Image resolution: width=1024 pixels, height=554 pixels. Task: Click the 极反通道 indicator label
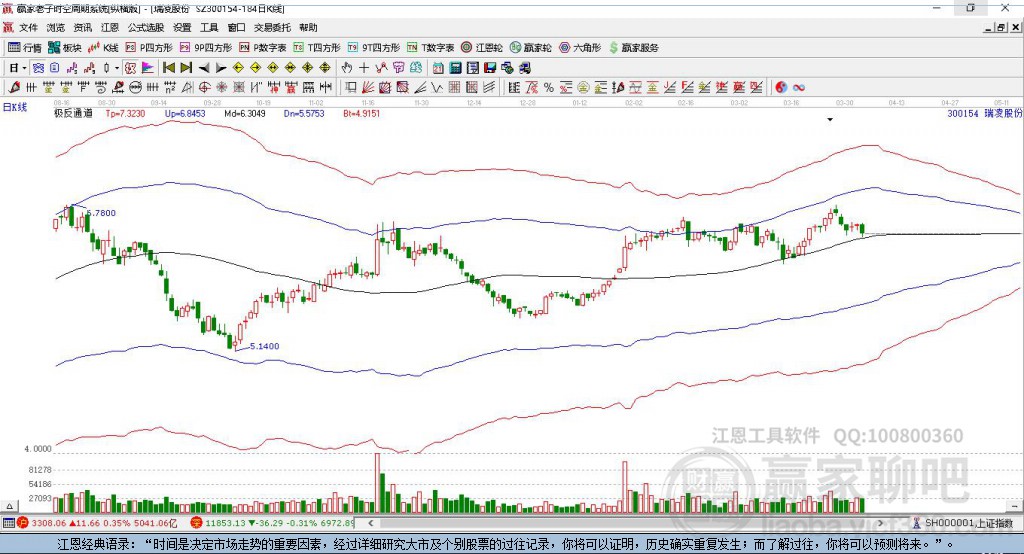point(73,113)
